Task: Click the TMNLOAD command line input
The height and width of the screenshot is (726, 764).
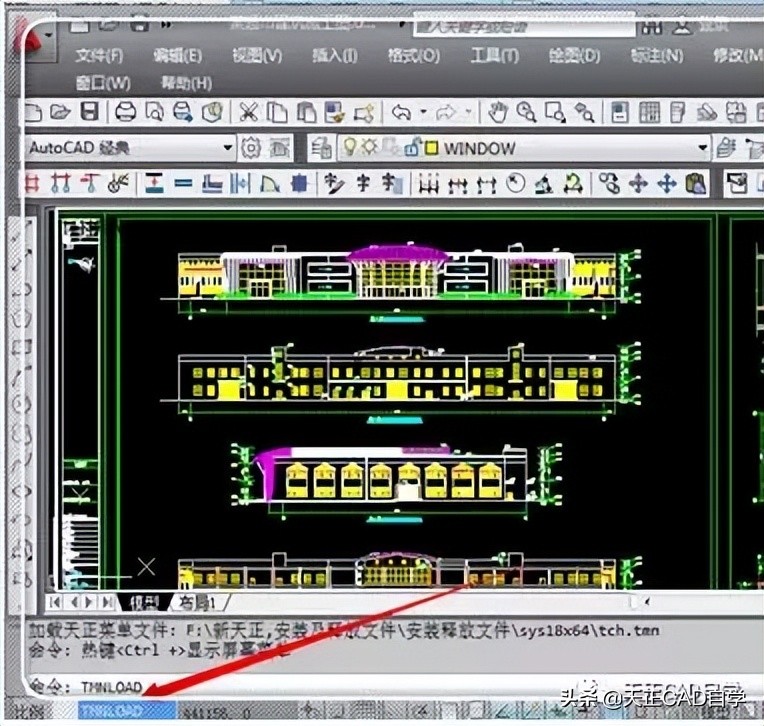Action: [110, 687]
